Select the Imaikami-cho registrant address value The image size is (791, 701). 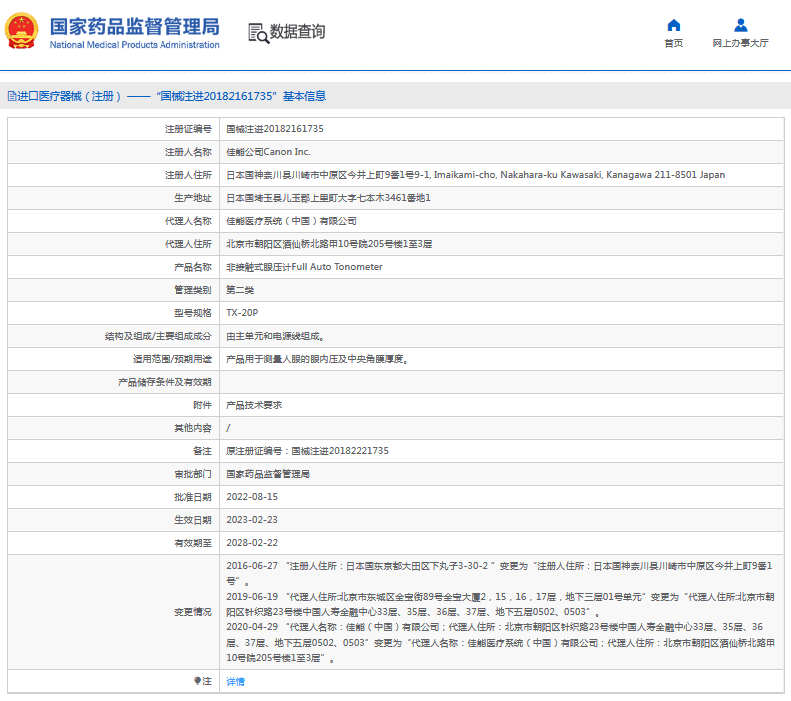point(476,175)
